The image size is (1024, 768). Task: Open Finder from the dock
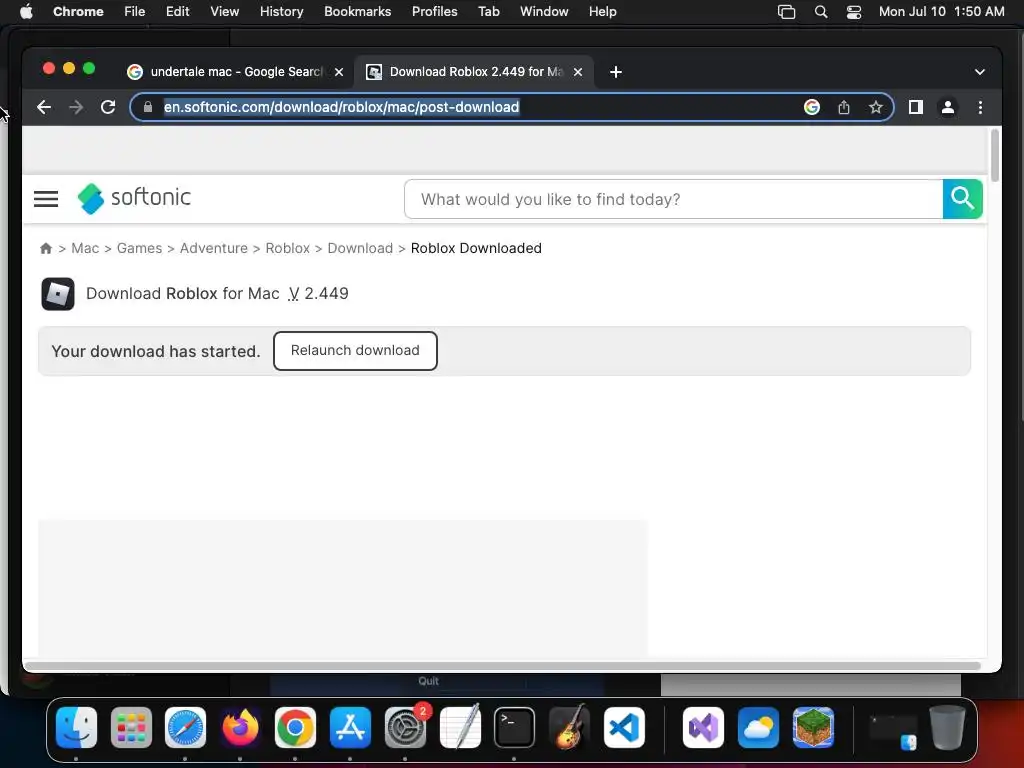coord(76,727)
